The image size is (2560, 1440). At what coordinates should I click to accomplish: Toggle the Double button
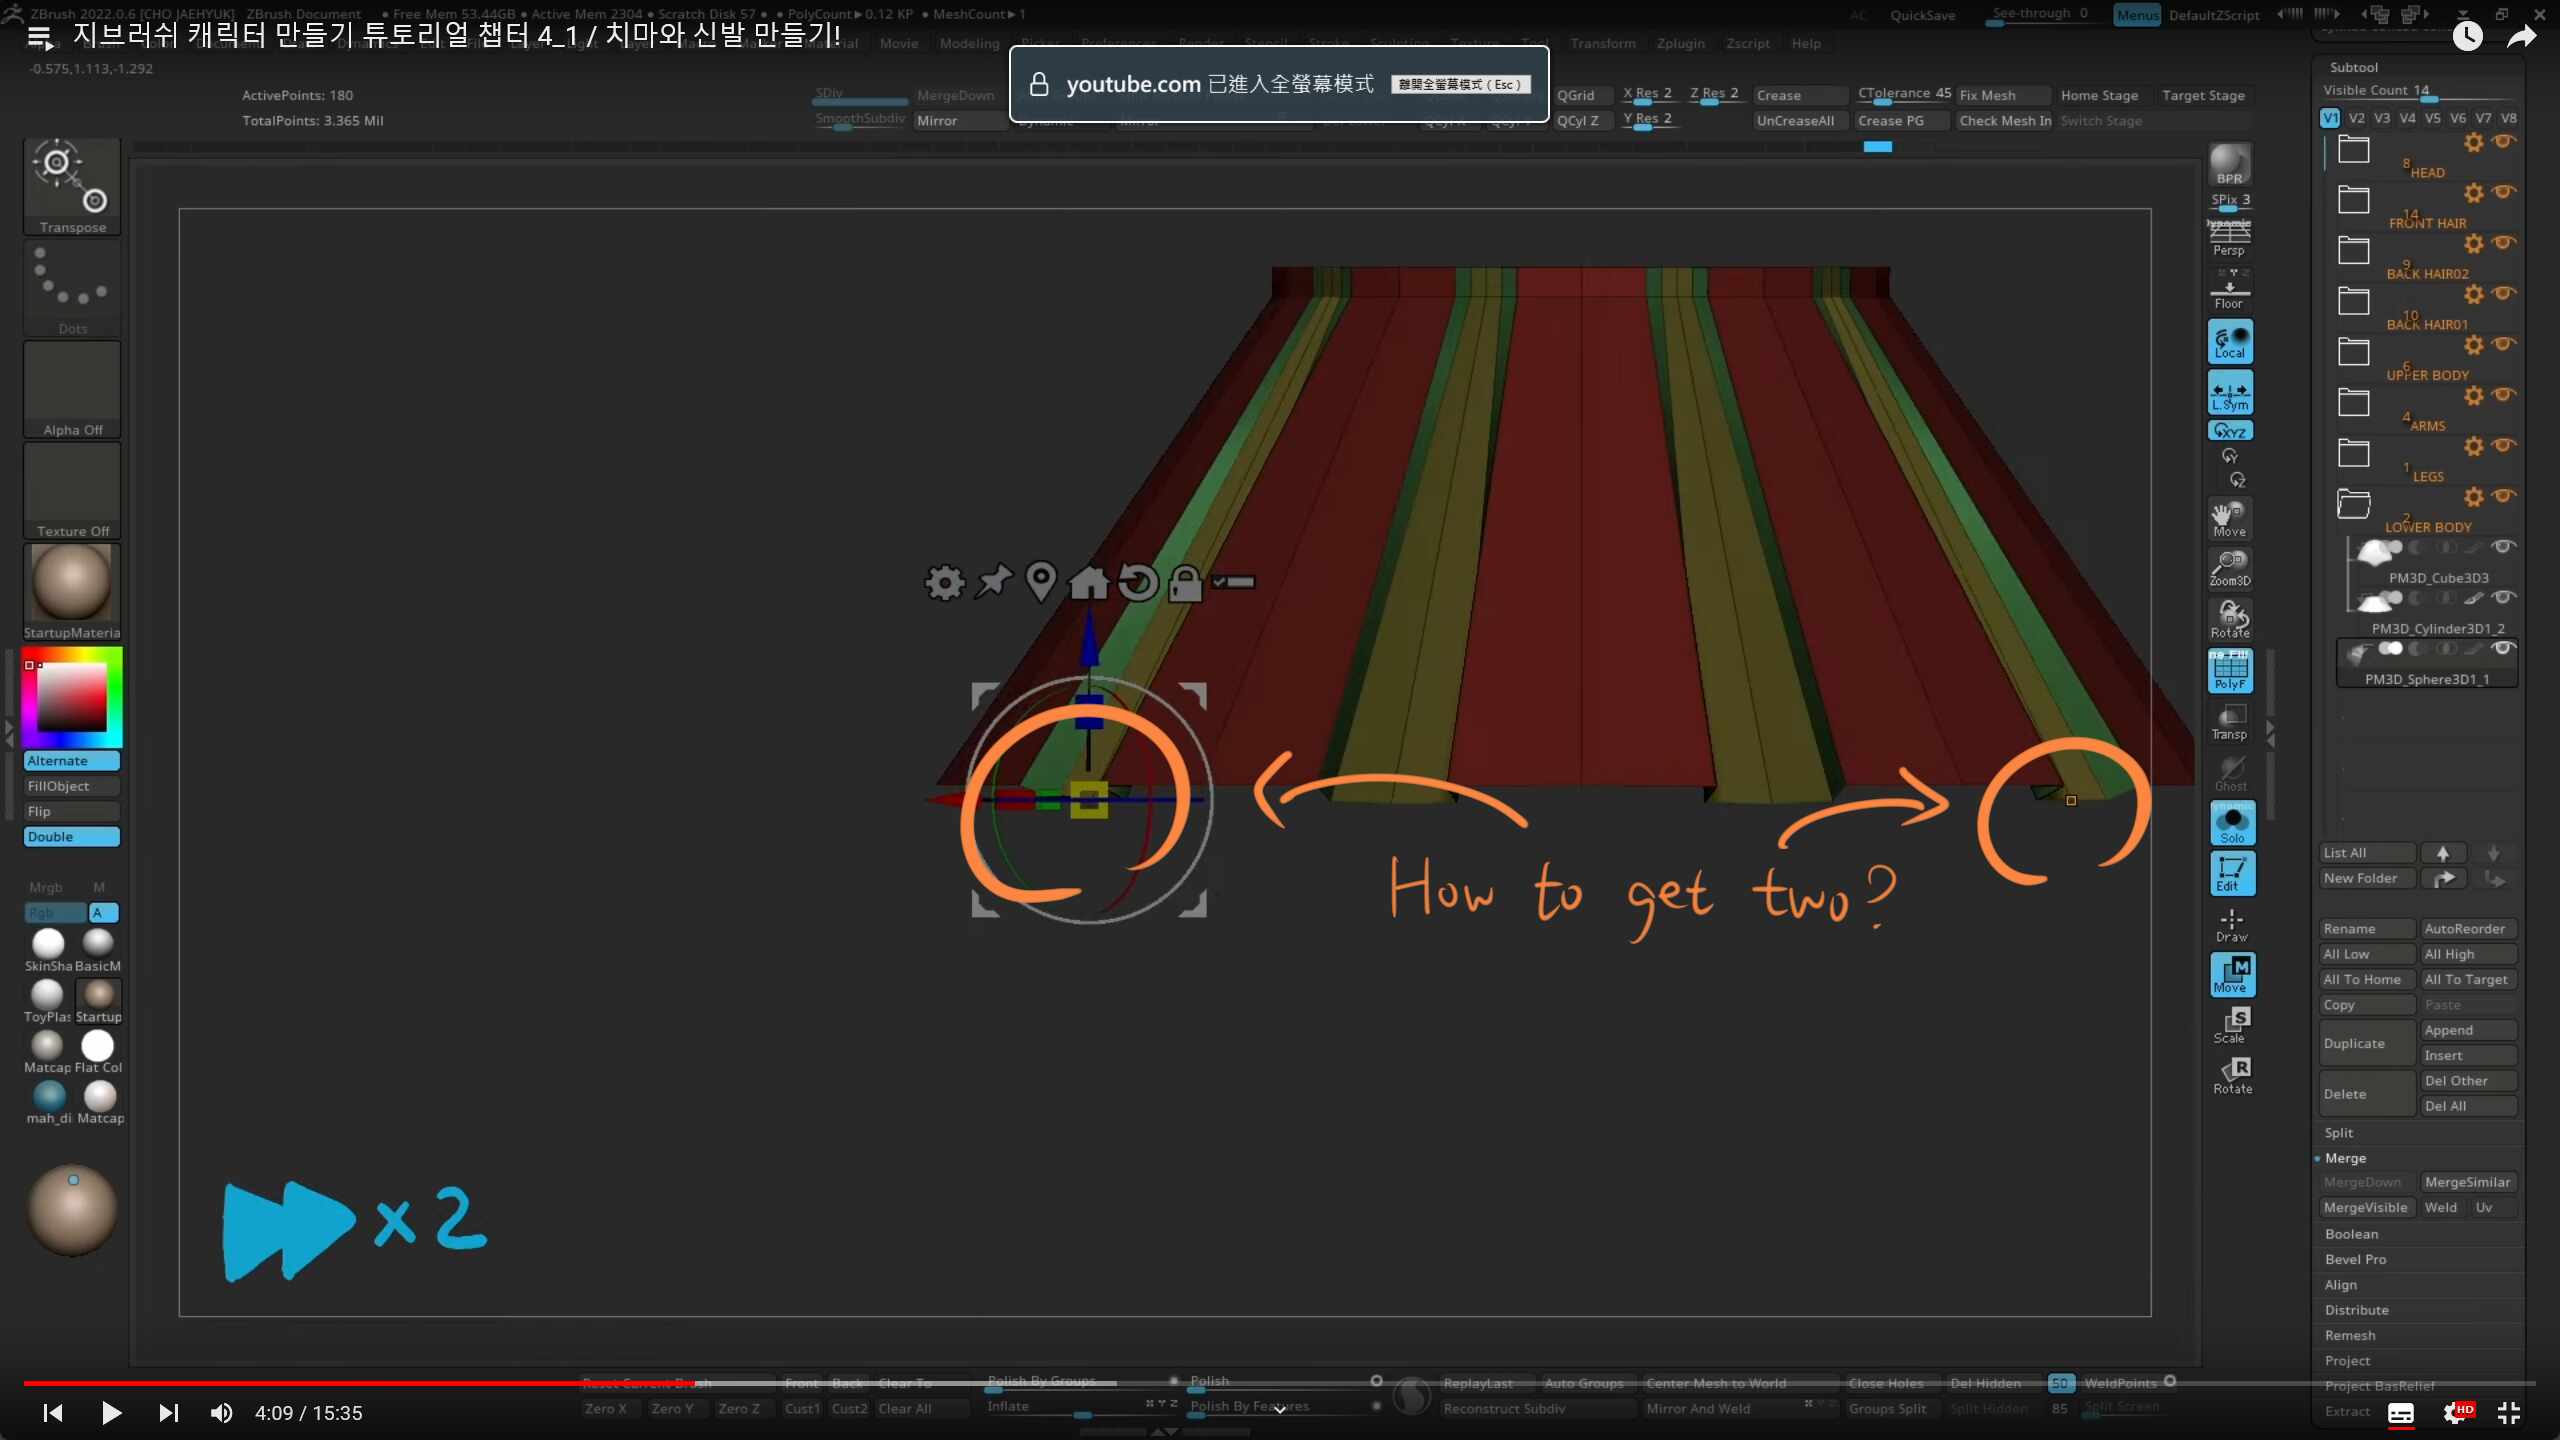(71, 837)
